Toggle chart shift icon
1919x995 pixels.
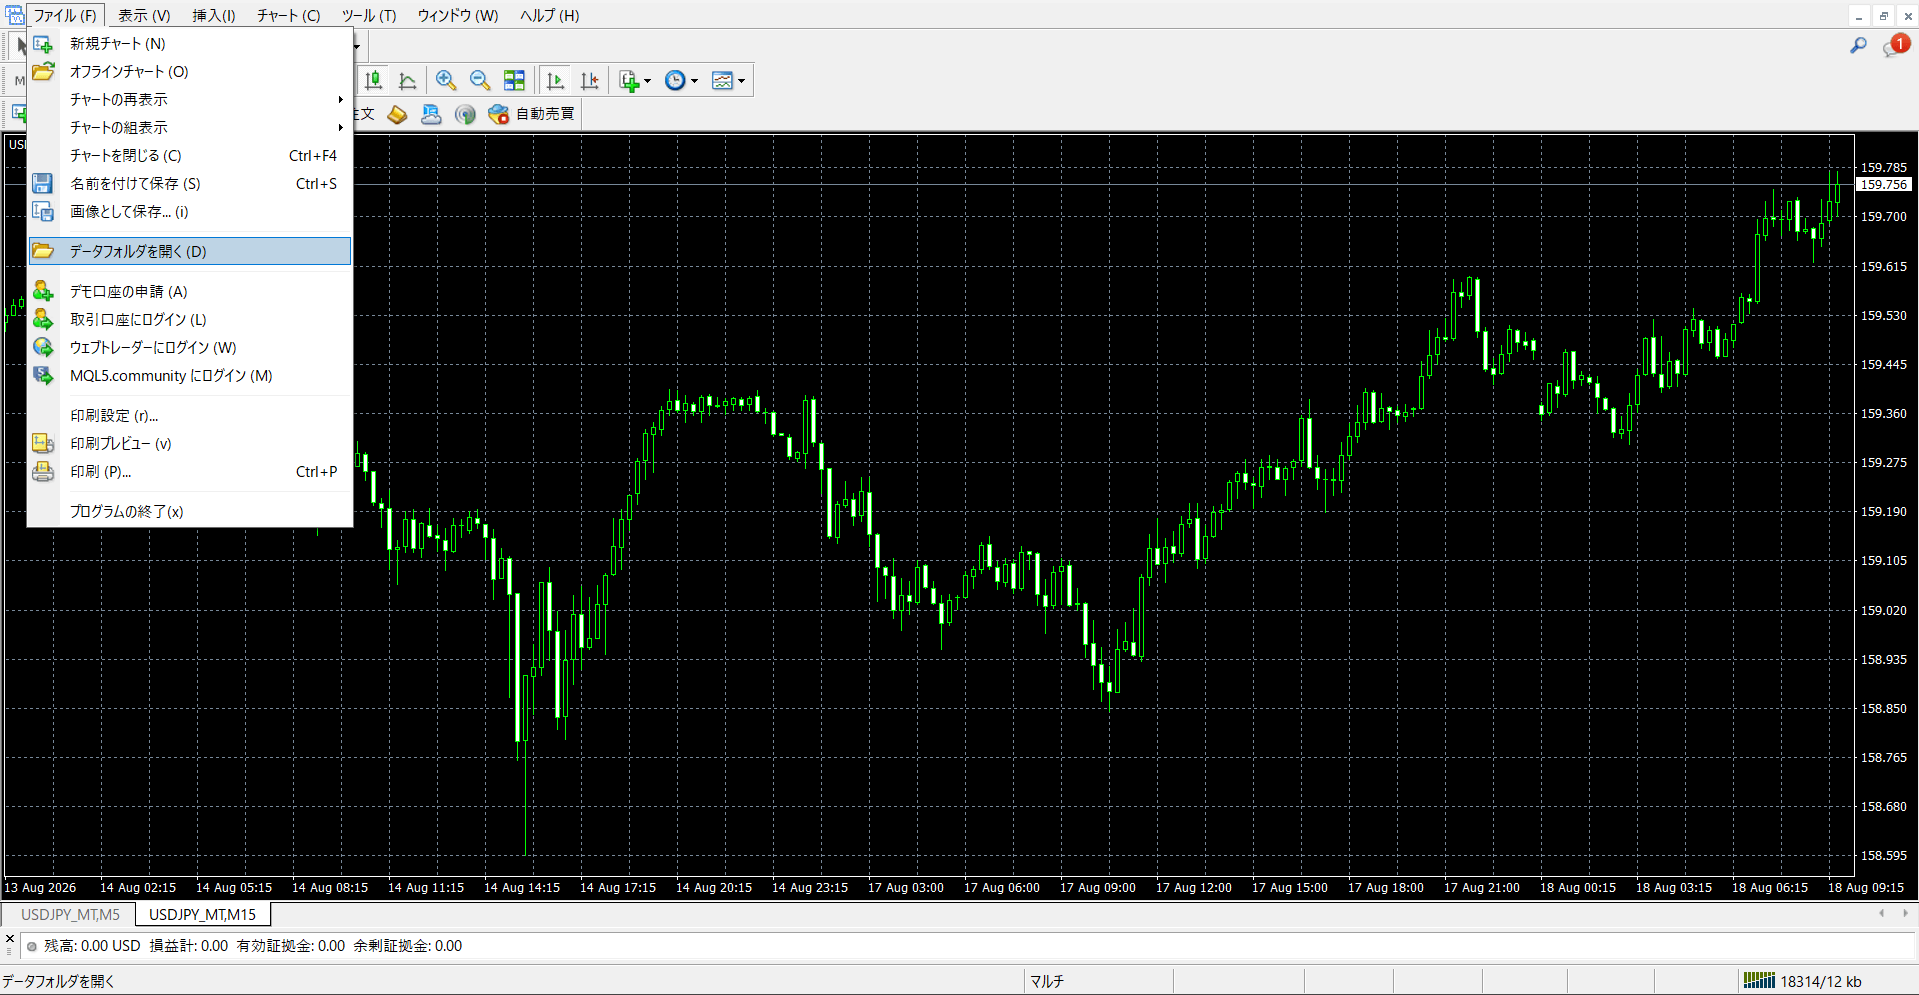[x=590, y=81]
